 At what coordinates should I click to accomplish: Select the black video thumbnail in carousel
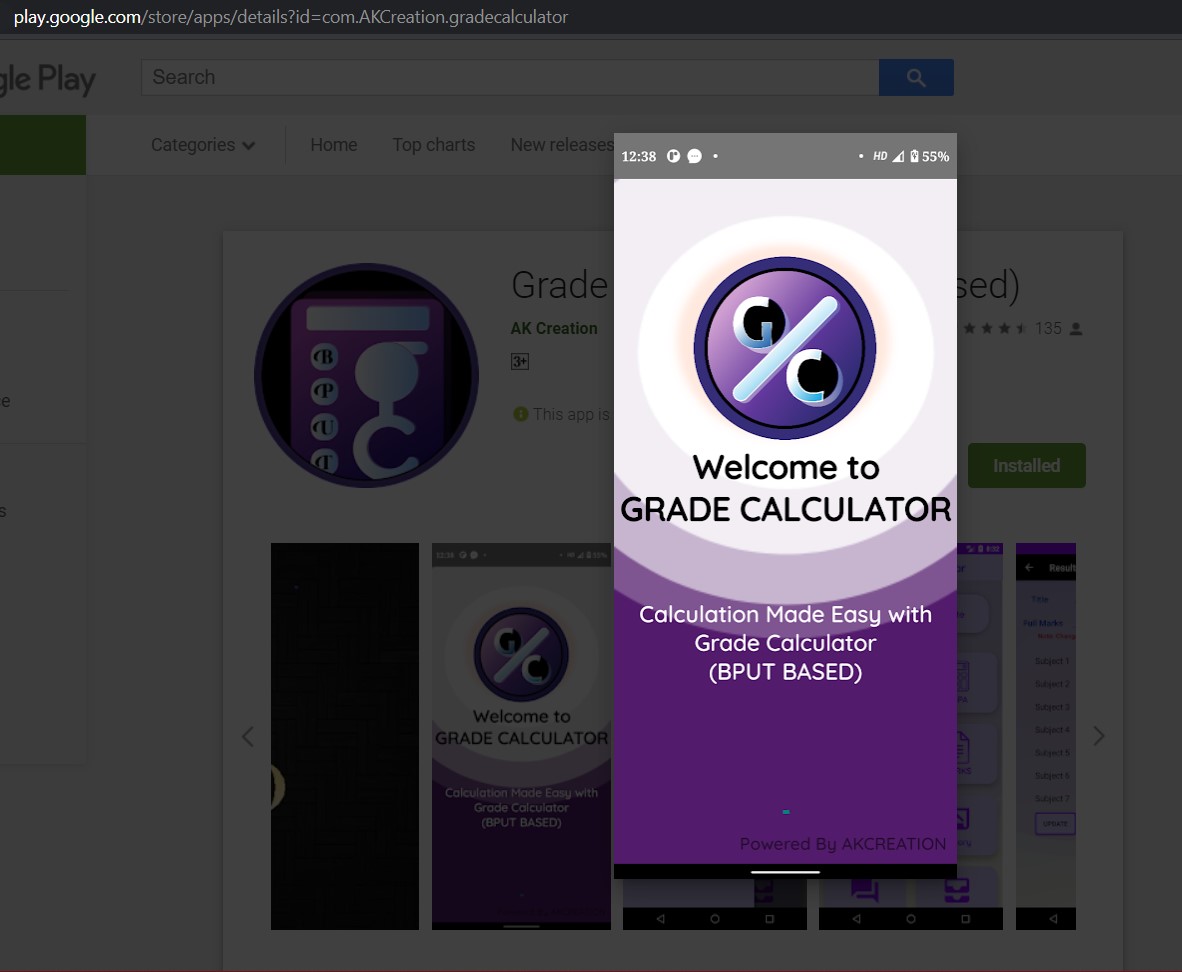coord(344,736)
